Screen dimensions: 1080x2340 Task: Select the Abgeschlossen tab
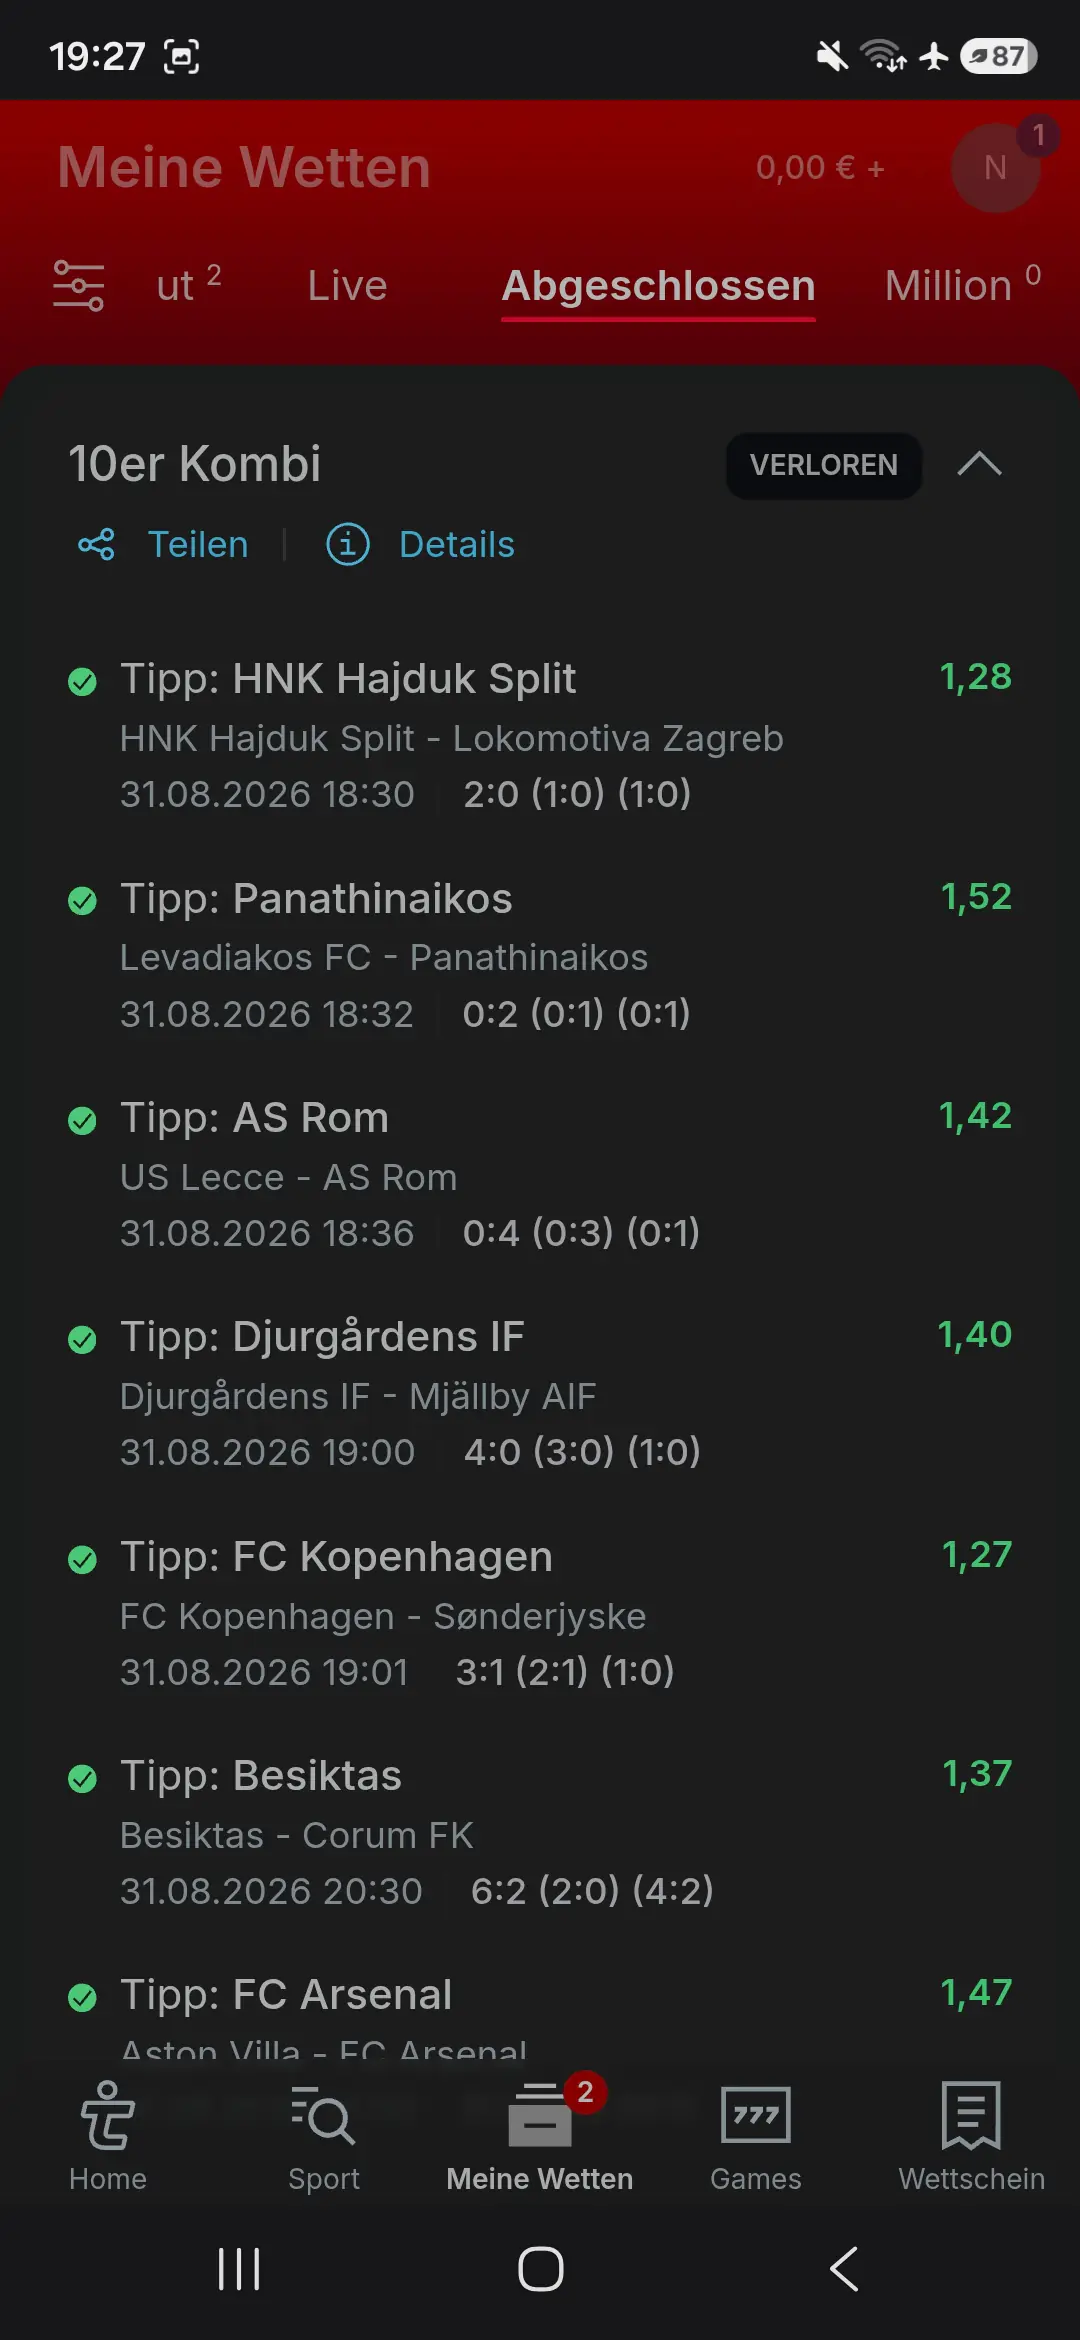coord(659,286)
